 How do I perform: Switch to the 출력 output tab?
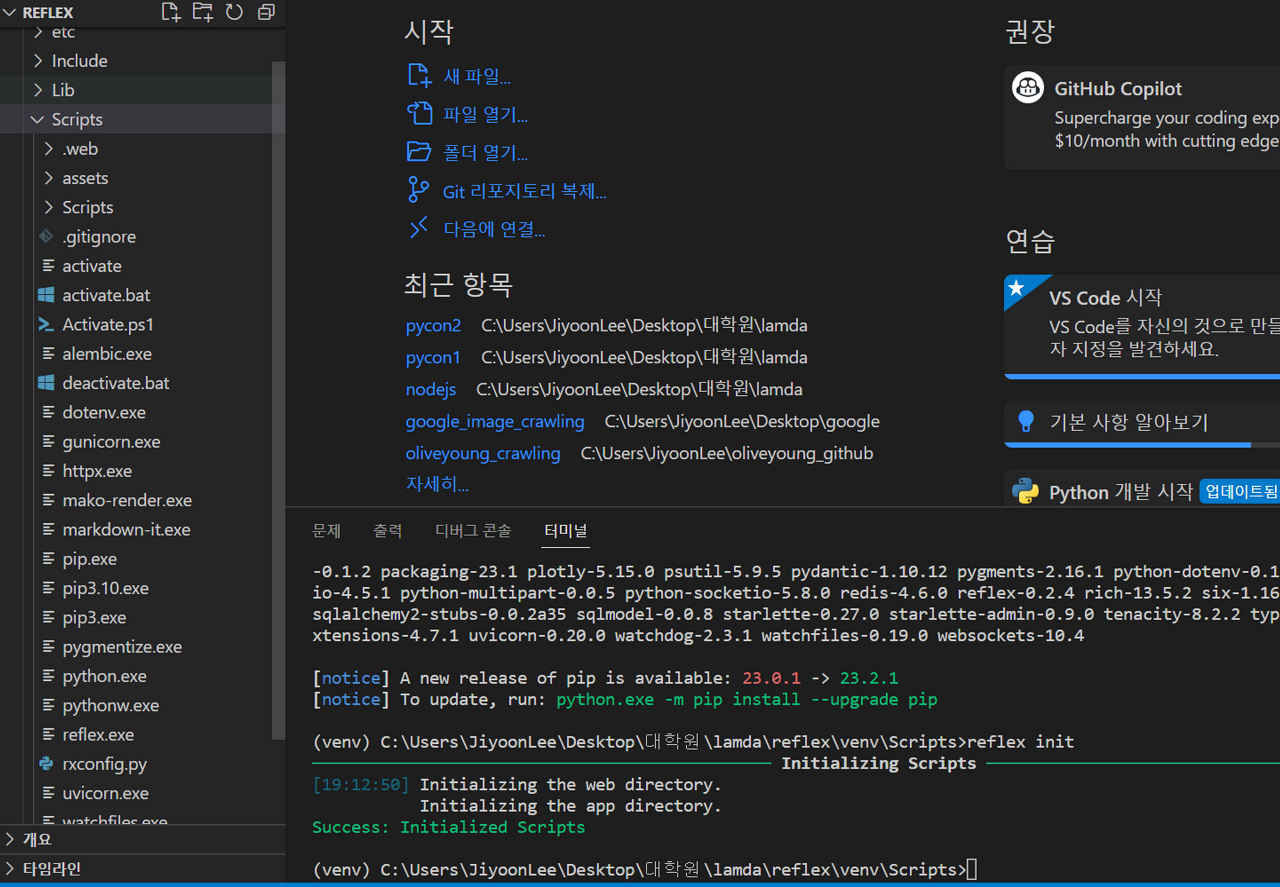click(x=387, y=530)
